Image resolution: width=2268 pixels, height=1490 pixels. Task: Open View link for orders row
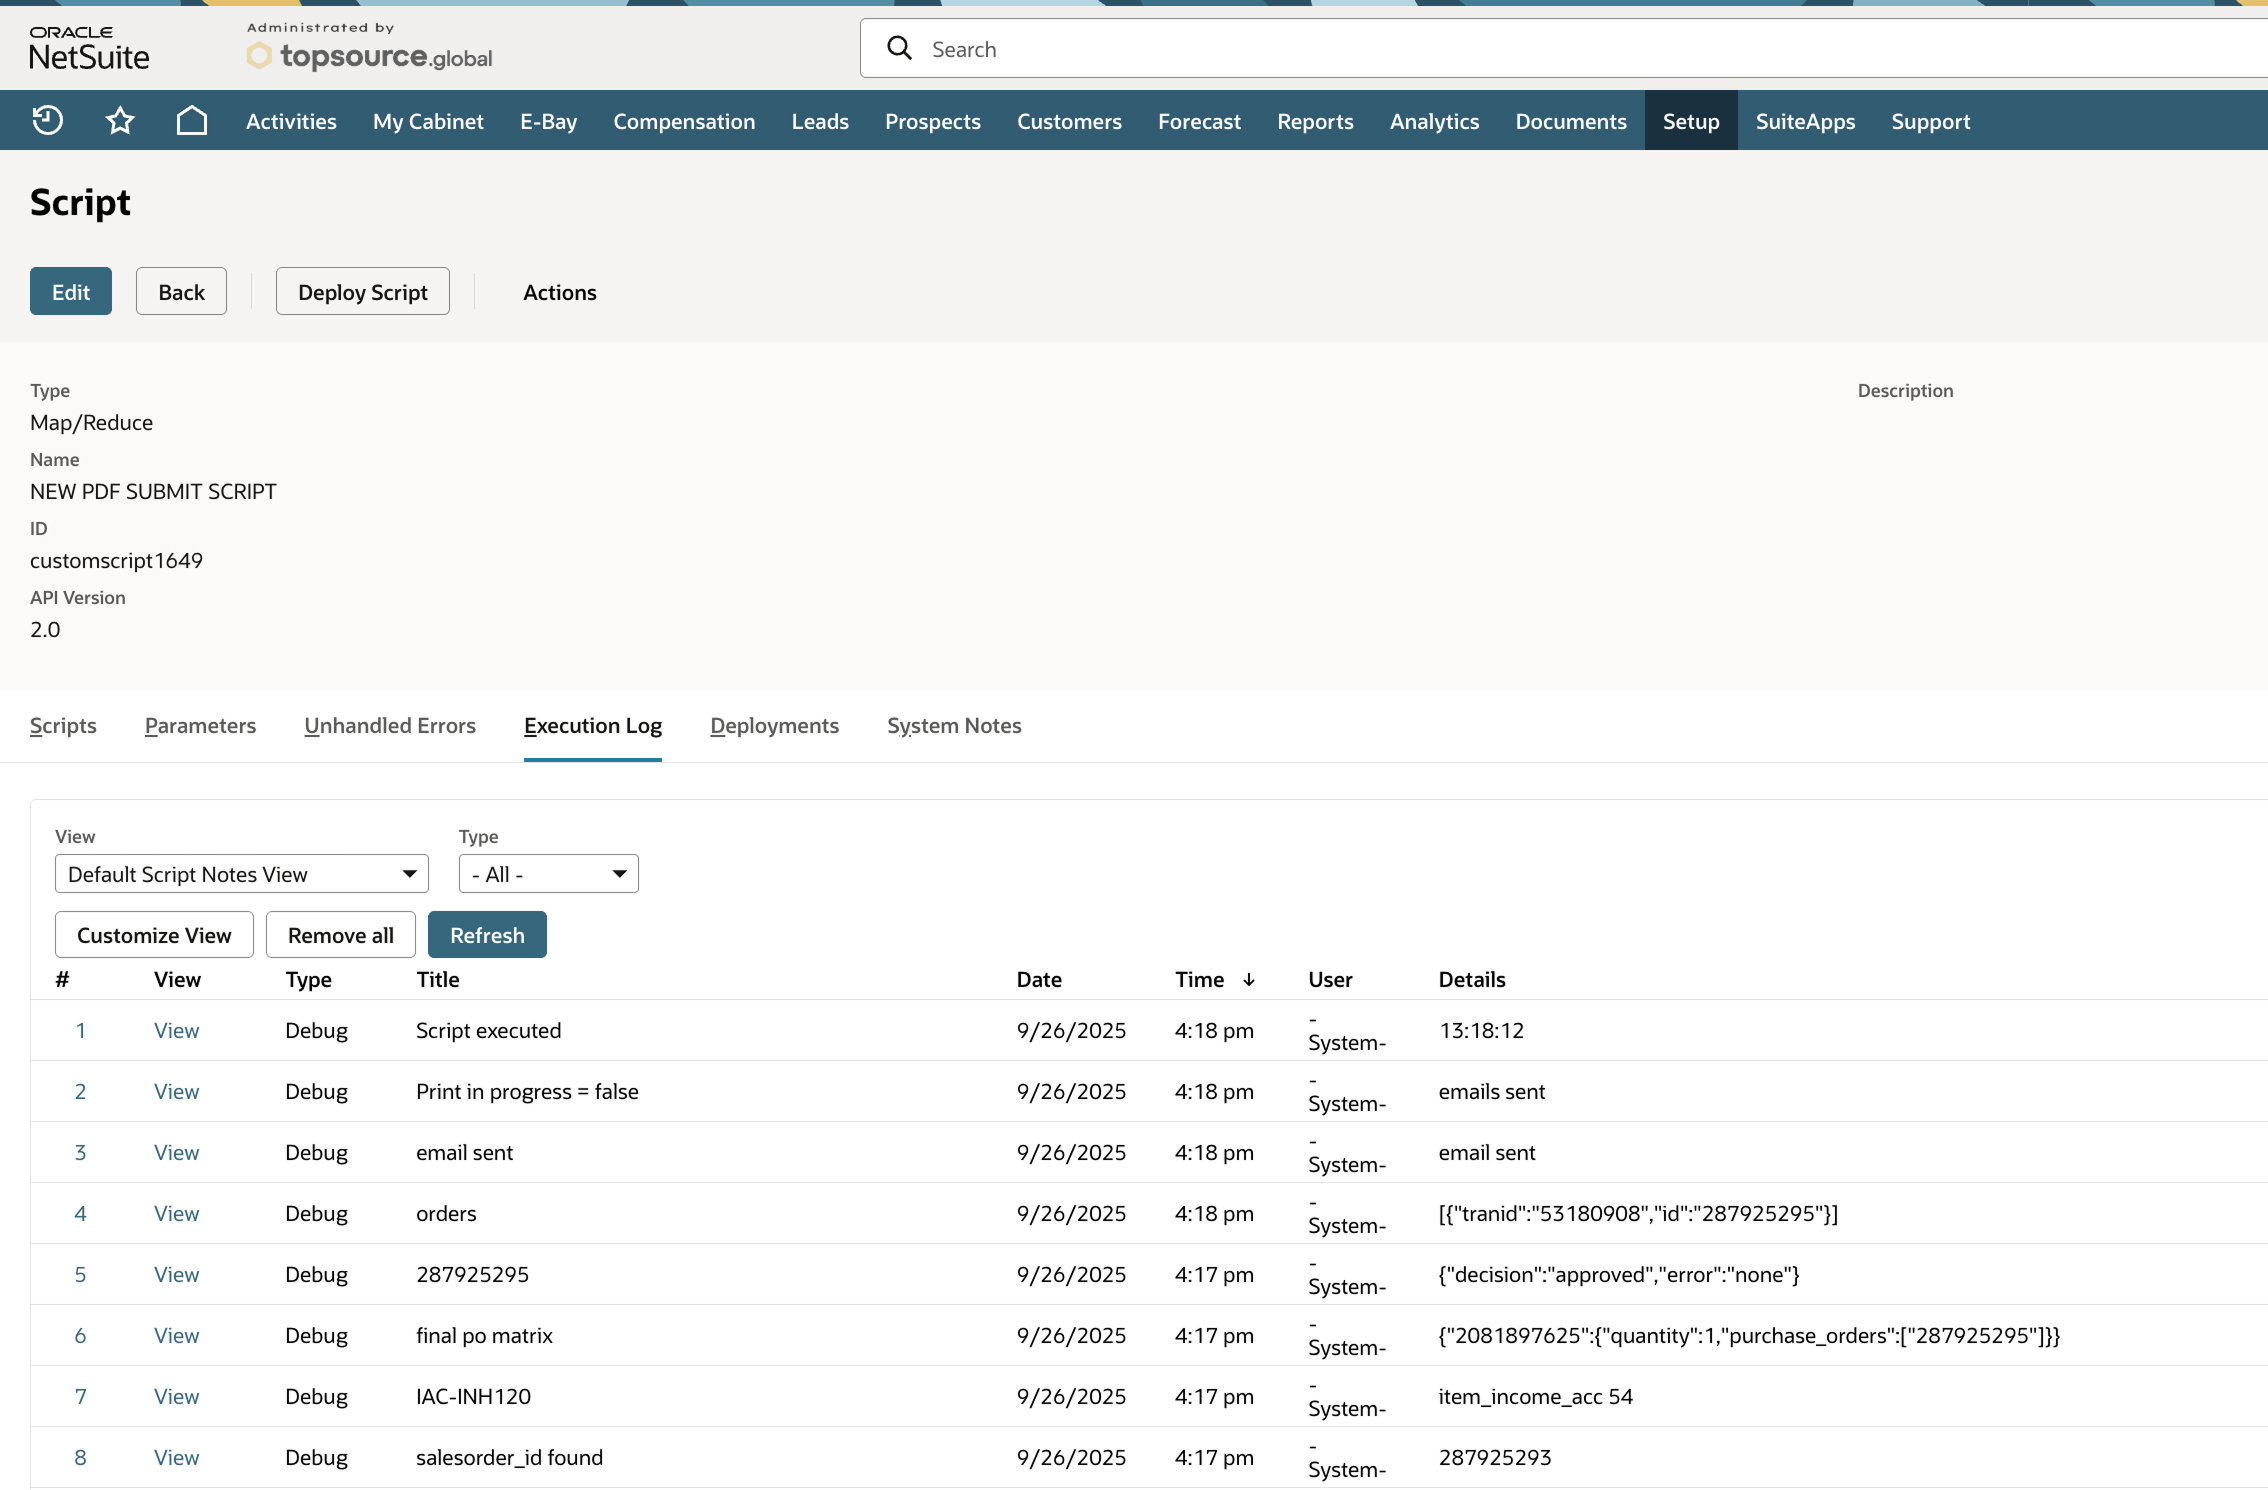176,1213
